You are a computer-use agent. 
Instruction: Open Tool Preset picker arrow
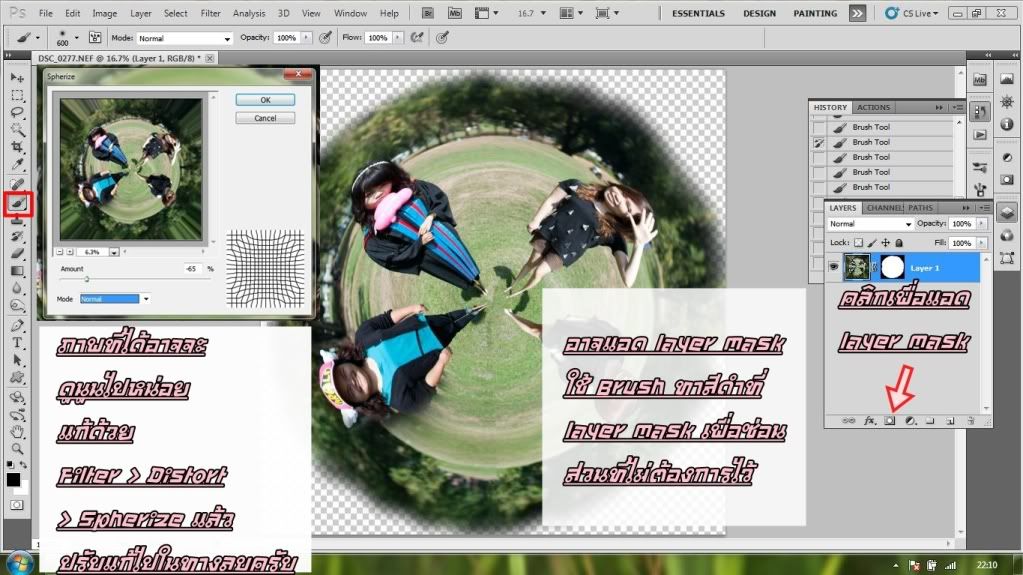tap(37, 38)
